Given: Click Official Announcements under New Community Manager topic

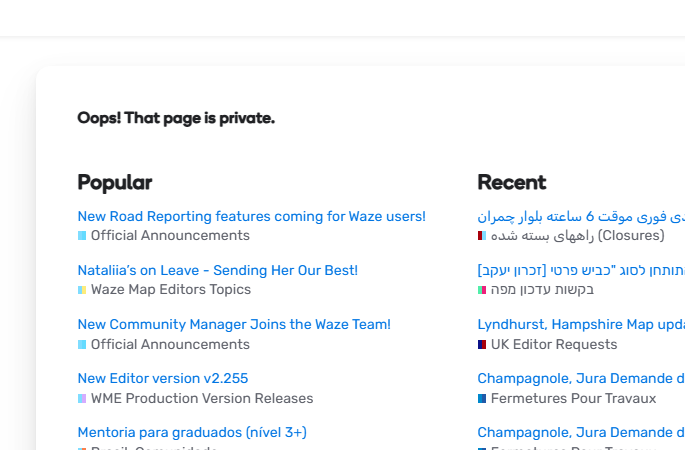Looking at the screenshot, I should pyautogui.click(x=170, y=344).
